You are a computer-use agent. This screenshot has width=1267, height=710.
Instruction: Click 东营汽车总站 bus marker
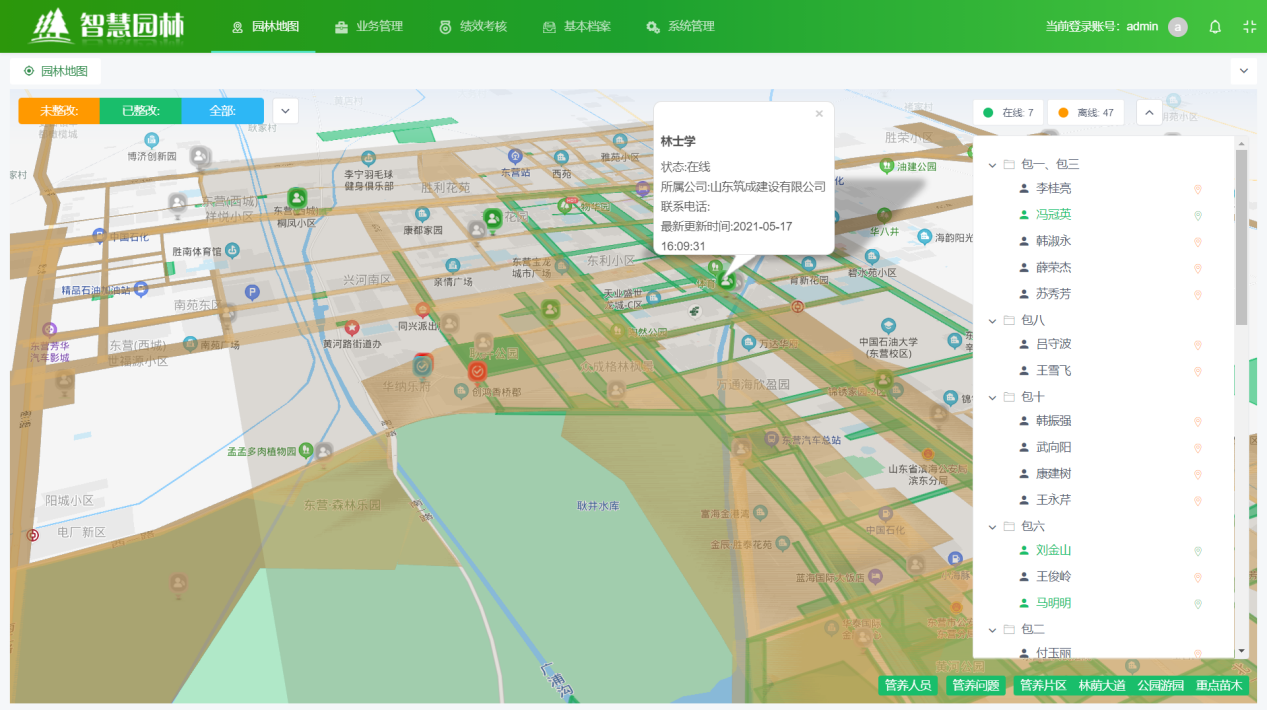[771, 439]
